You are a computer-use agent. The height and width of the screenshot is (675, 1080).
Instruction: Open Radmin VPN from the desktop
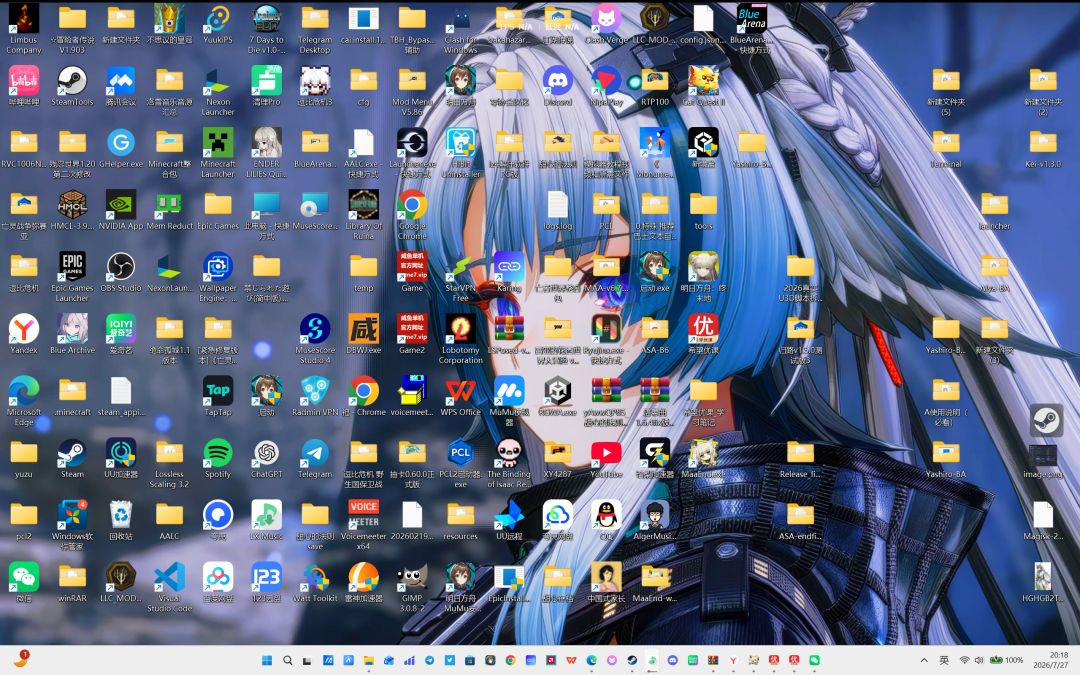(x=315, y=395)
